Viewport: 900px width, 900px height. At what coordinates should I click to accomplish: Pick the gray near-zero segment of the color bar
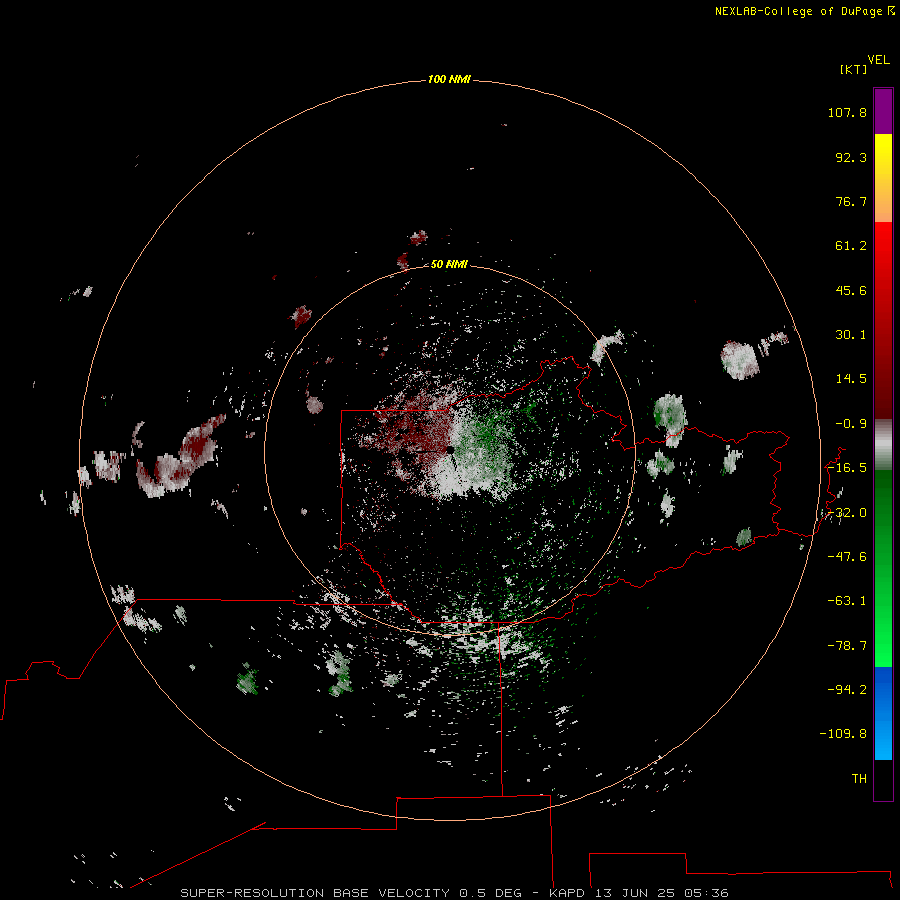coord(883,445)
